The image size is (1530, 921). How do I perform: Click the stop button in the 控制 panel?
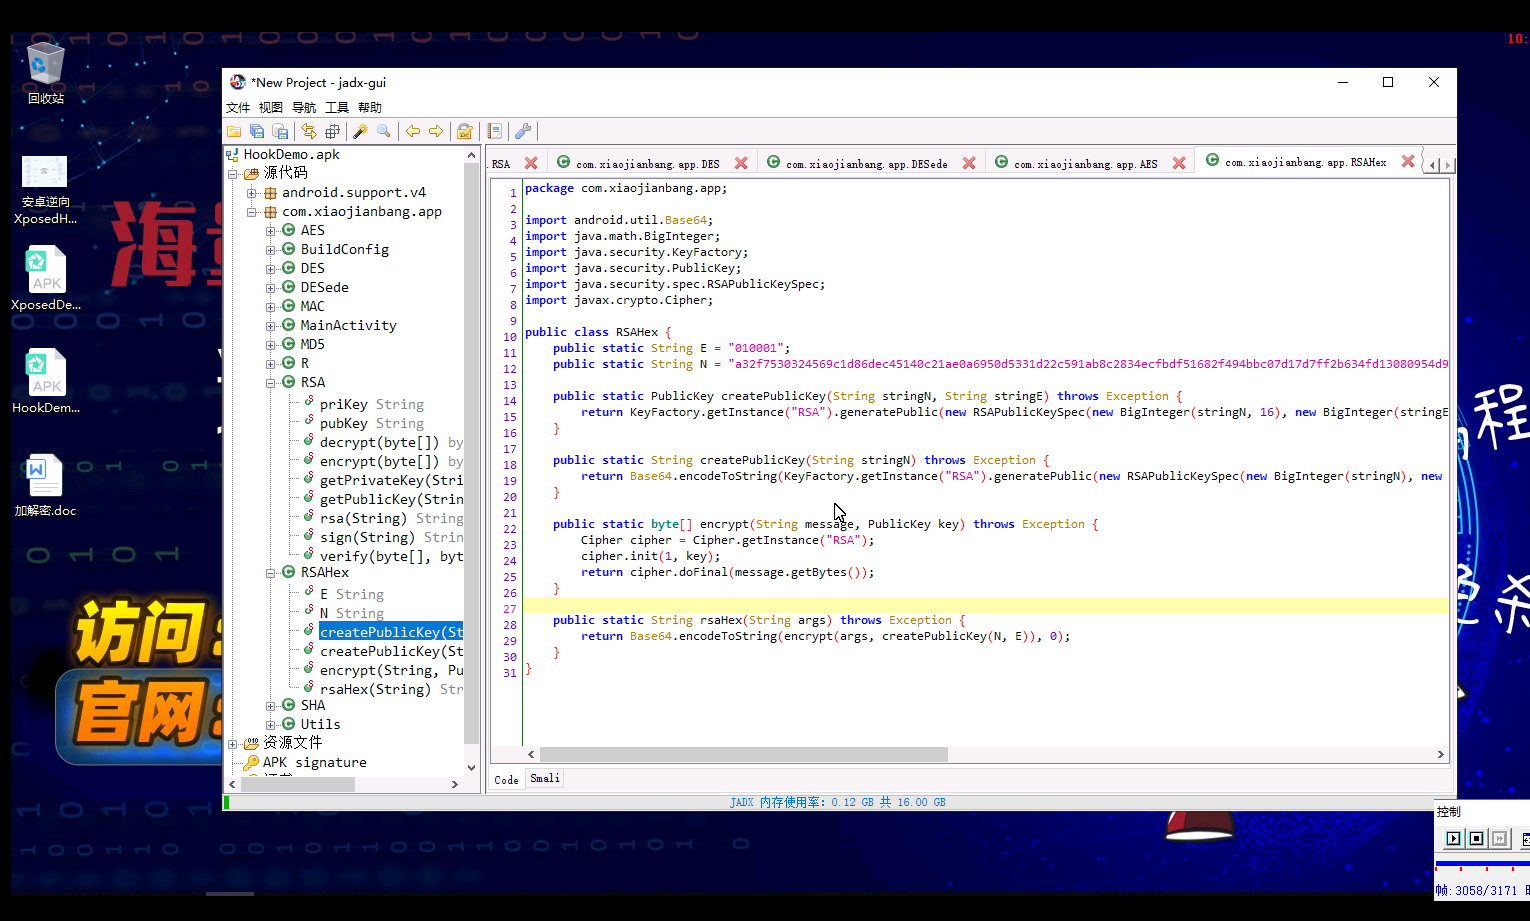[x=1476, y=838]
